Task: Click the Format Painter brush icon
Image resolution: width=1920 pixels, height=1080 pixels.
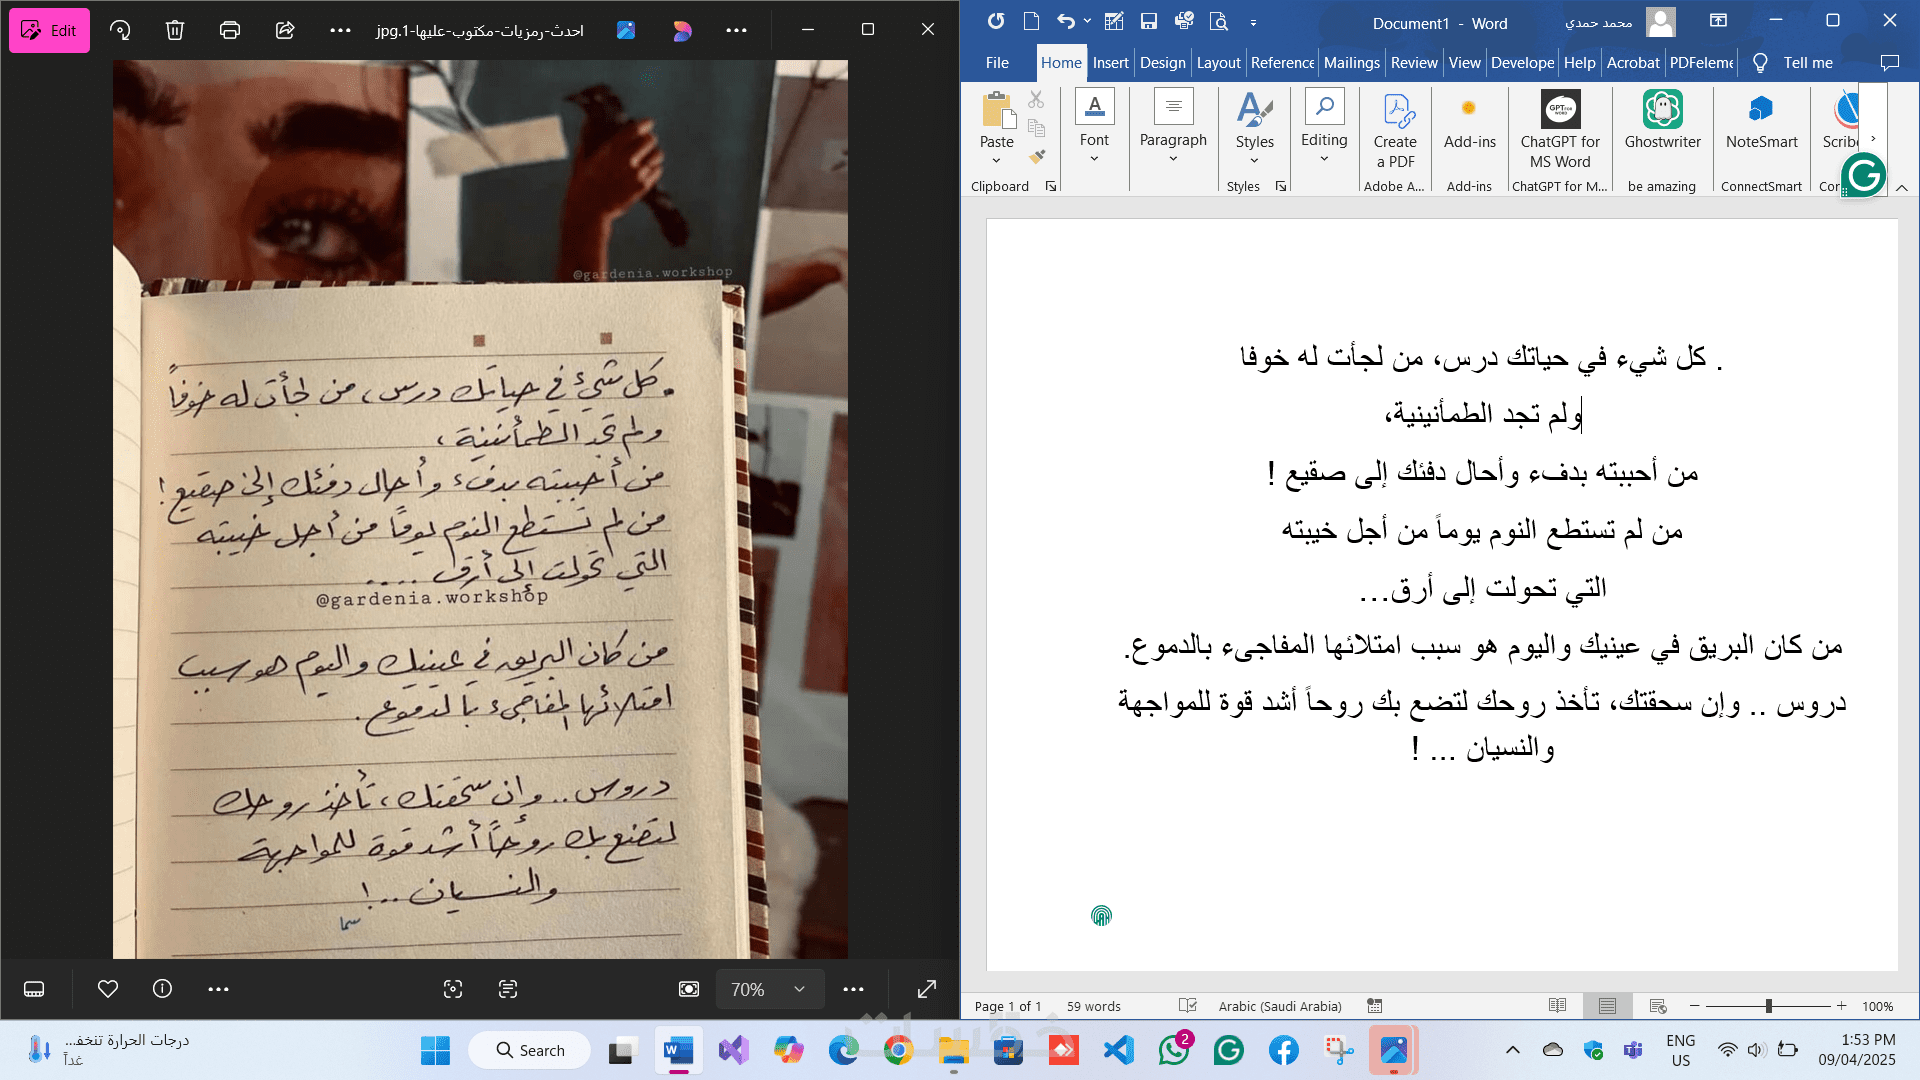Action: click(x=1037, y=157)
